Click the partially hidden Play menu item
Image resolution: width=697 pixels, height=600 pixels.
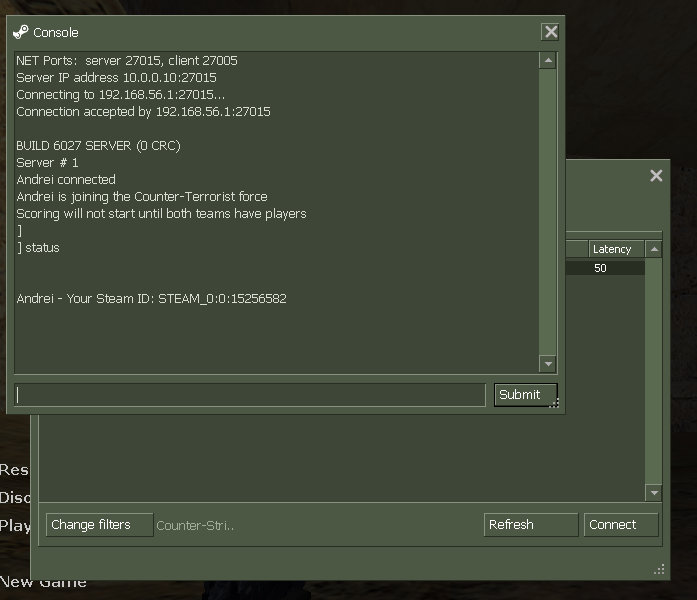click(15, 526)
